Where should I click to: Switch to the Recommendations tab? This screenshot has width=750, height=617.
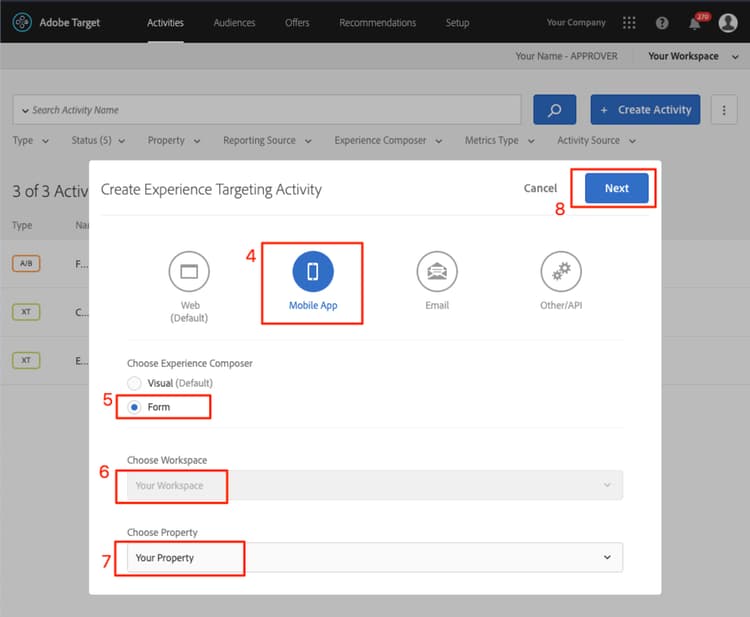[377, 22]
